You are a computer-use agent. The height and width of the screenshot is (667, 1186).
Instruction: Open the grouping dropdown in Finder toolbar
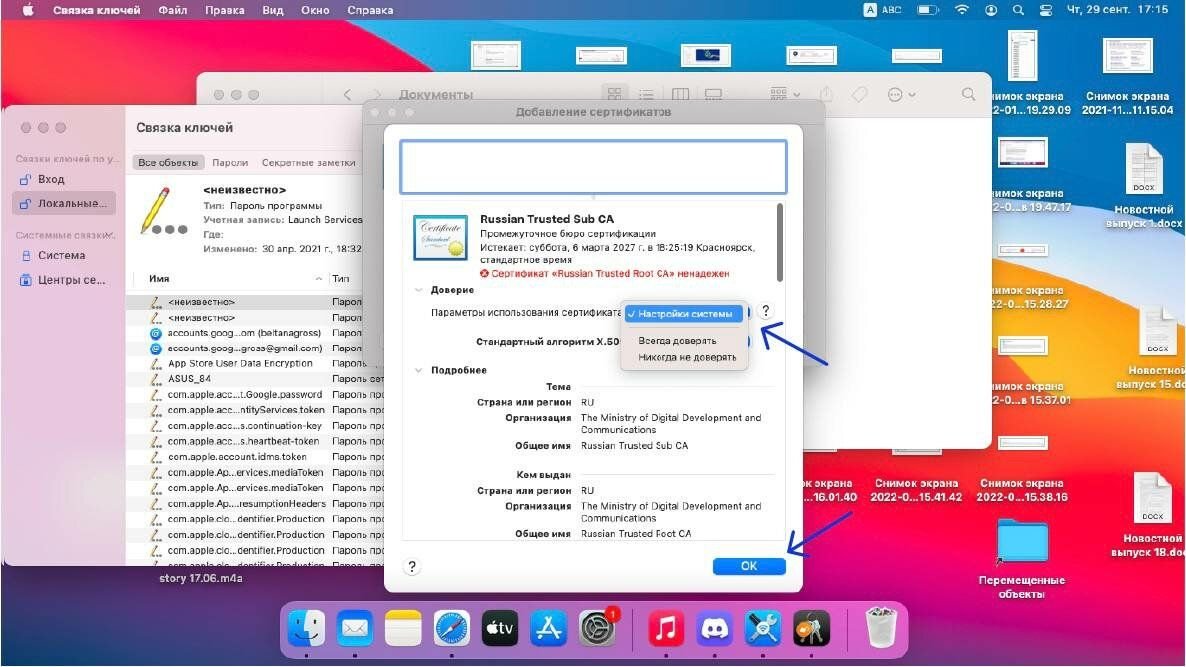click(784, 95)
